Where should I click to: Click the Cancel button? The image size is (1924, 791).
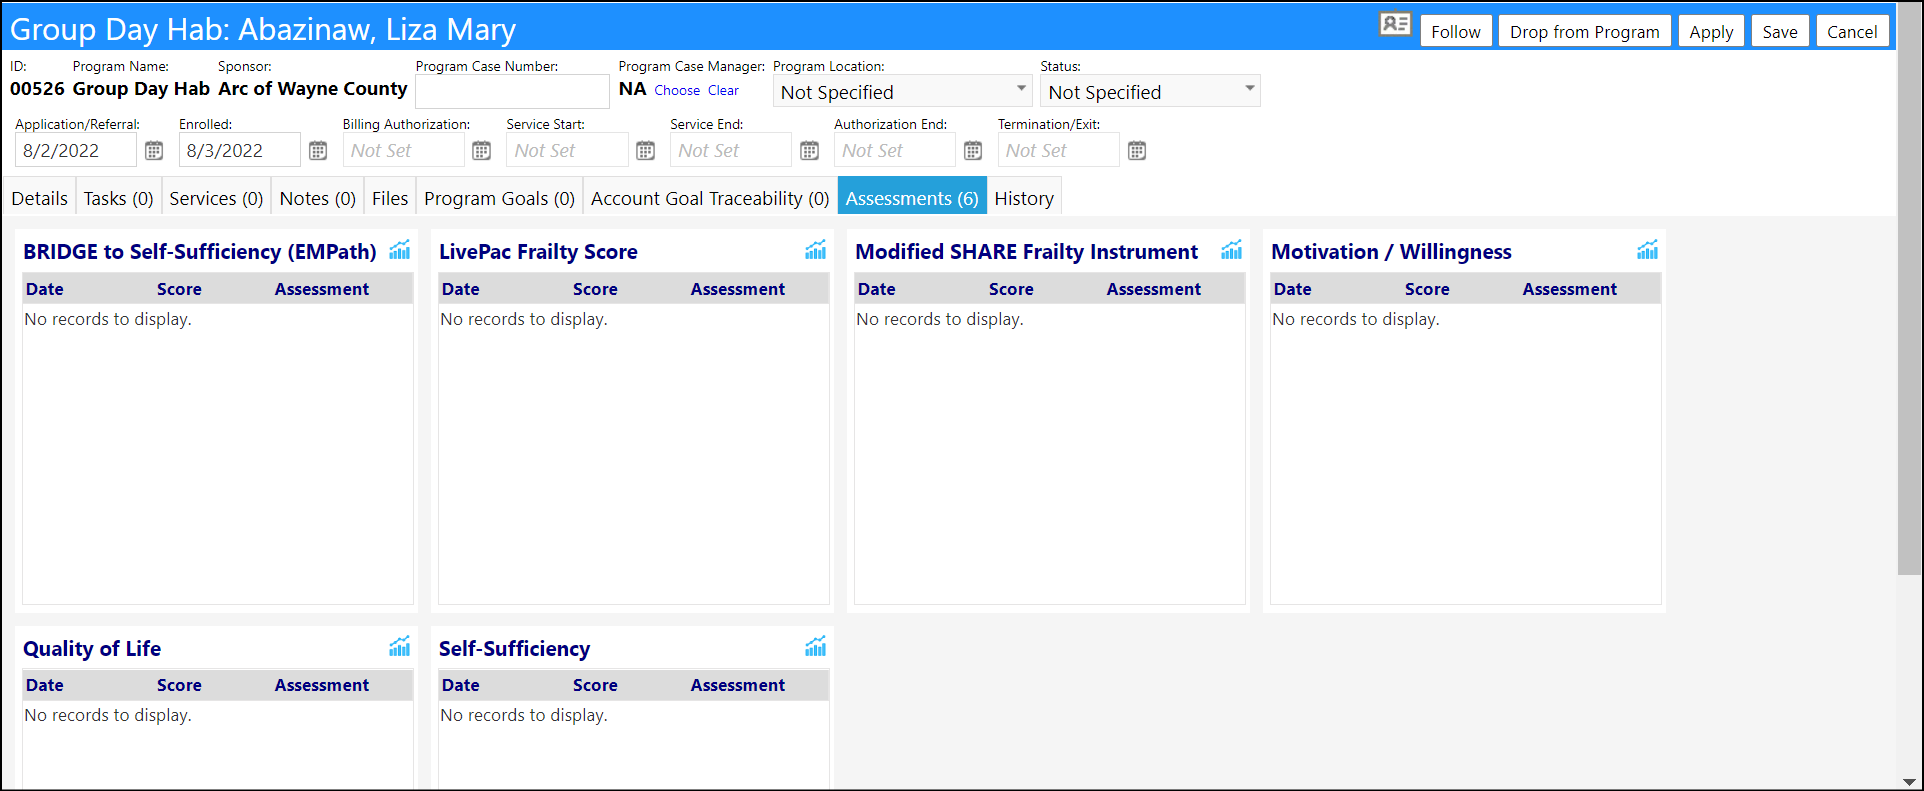(x=1852, y=31)
